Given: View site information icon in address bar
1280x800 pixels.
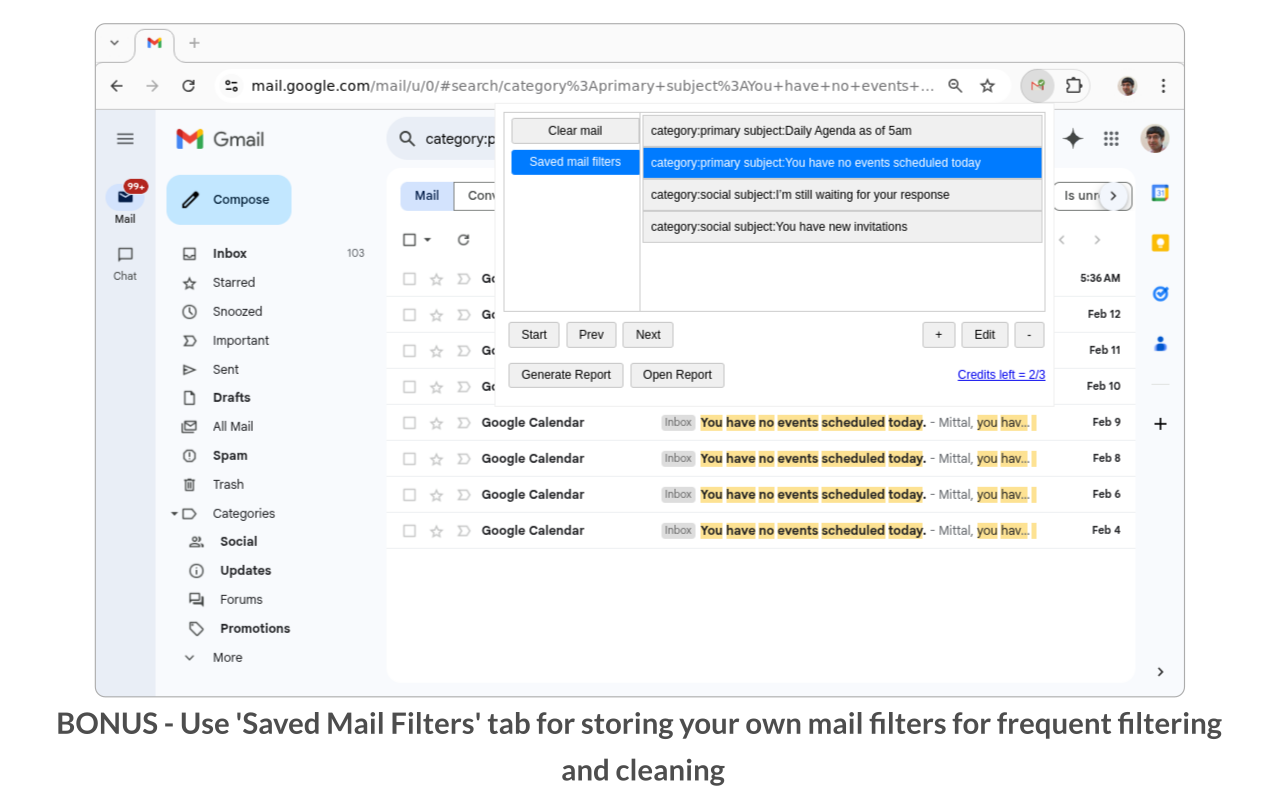Looking at the screenshot, I should 232,86.
